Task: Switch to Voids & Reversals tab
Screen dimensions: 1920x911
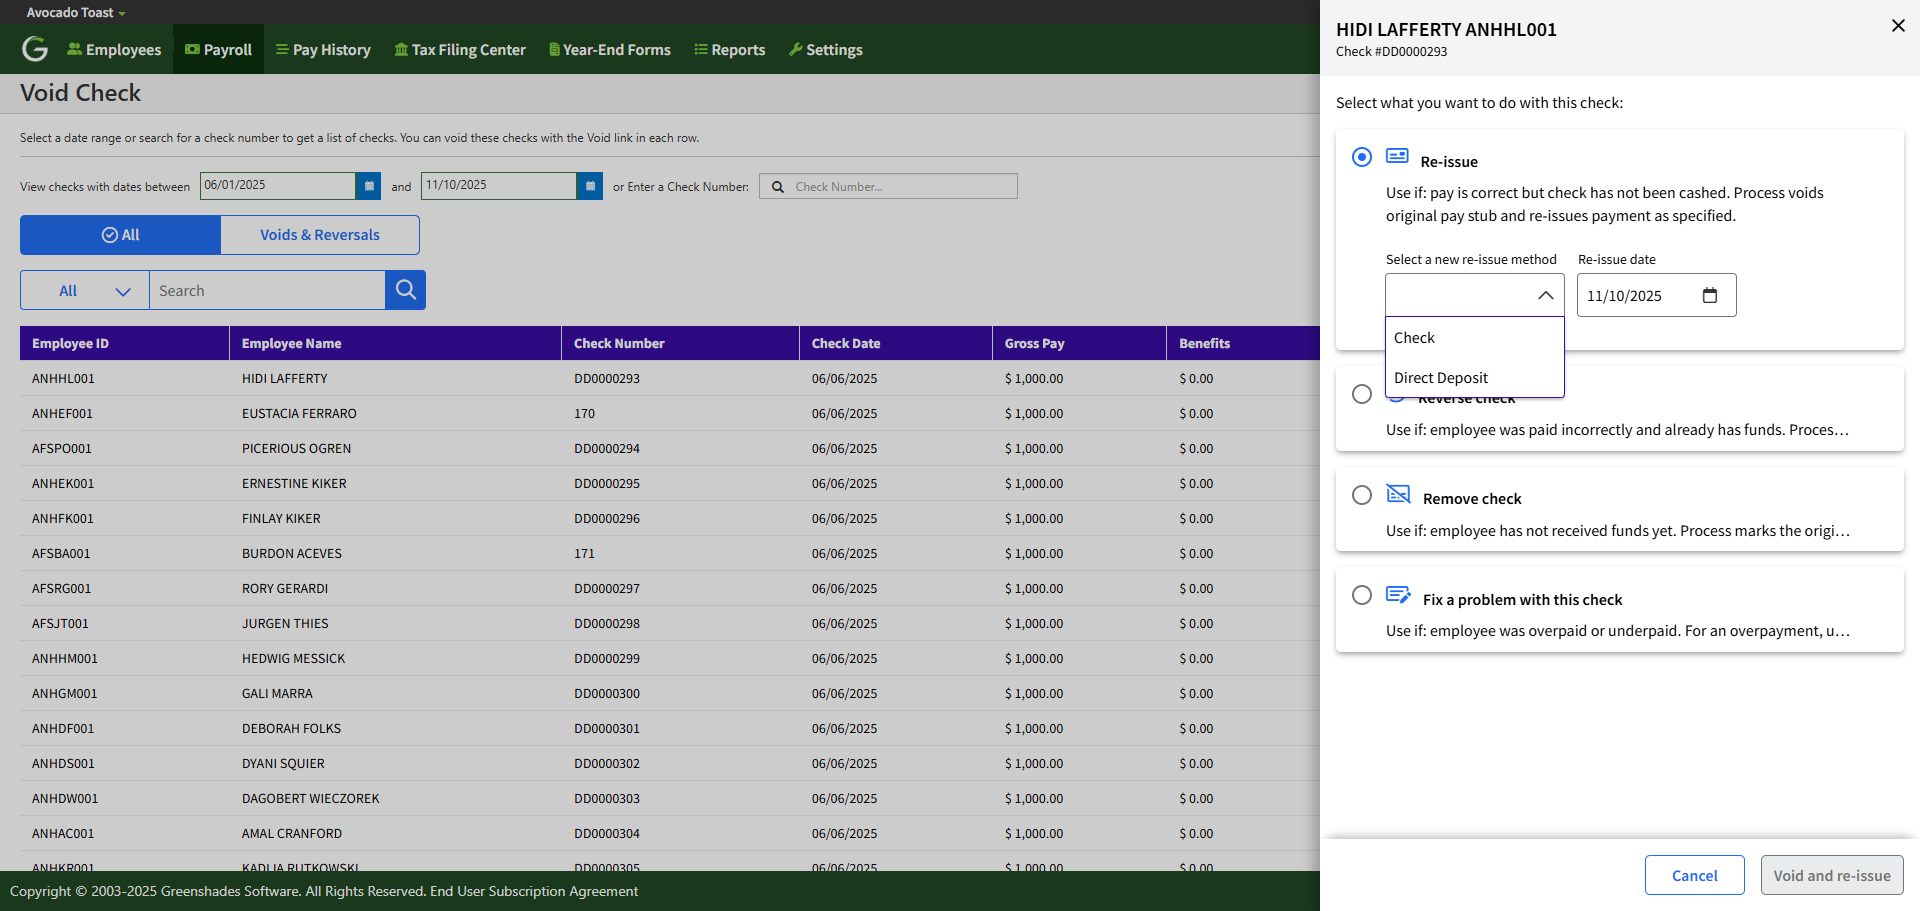Action: (319, 235)
